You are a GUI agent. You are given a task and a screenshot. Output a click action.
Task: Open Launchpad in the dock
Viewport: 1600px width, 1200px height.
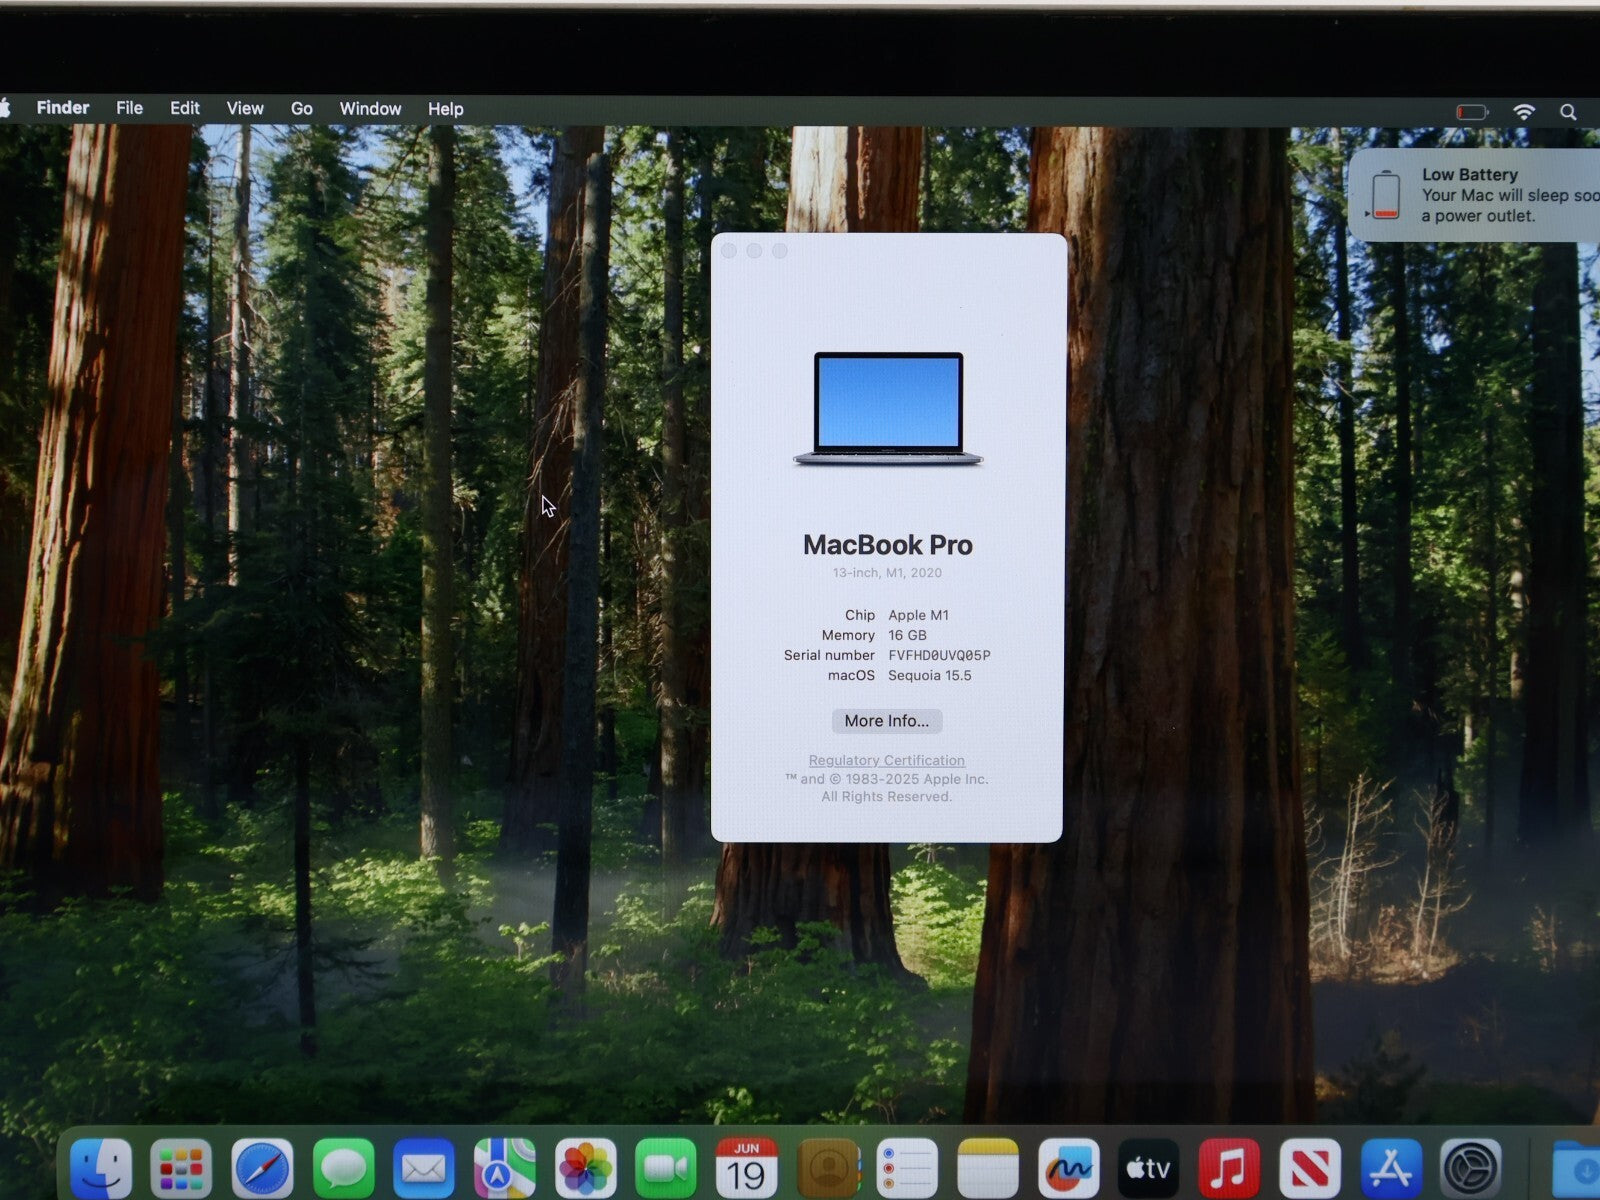point(181,1168)
